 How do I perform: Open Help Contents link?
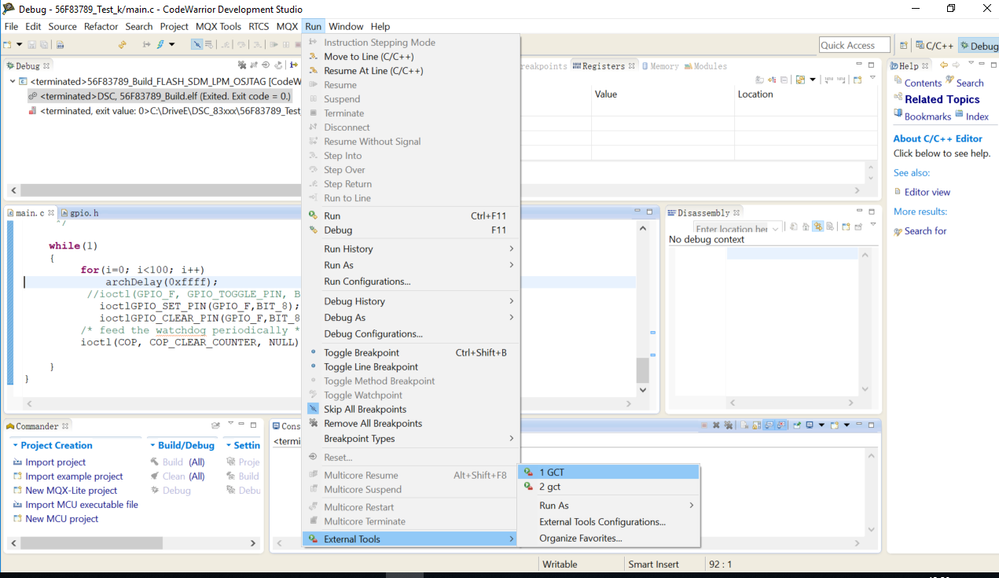click(x=923, y=83)
